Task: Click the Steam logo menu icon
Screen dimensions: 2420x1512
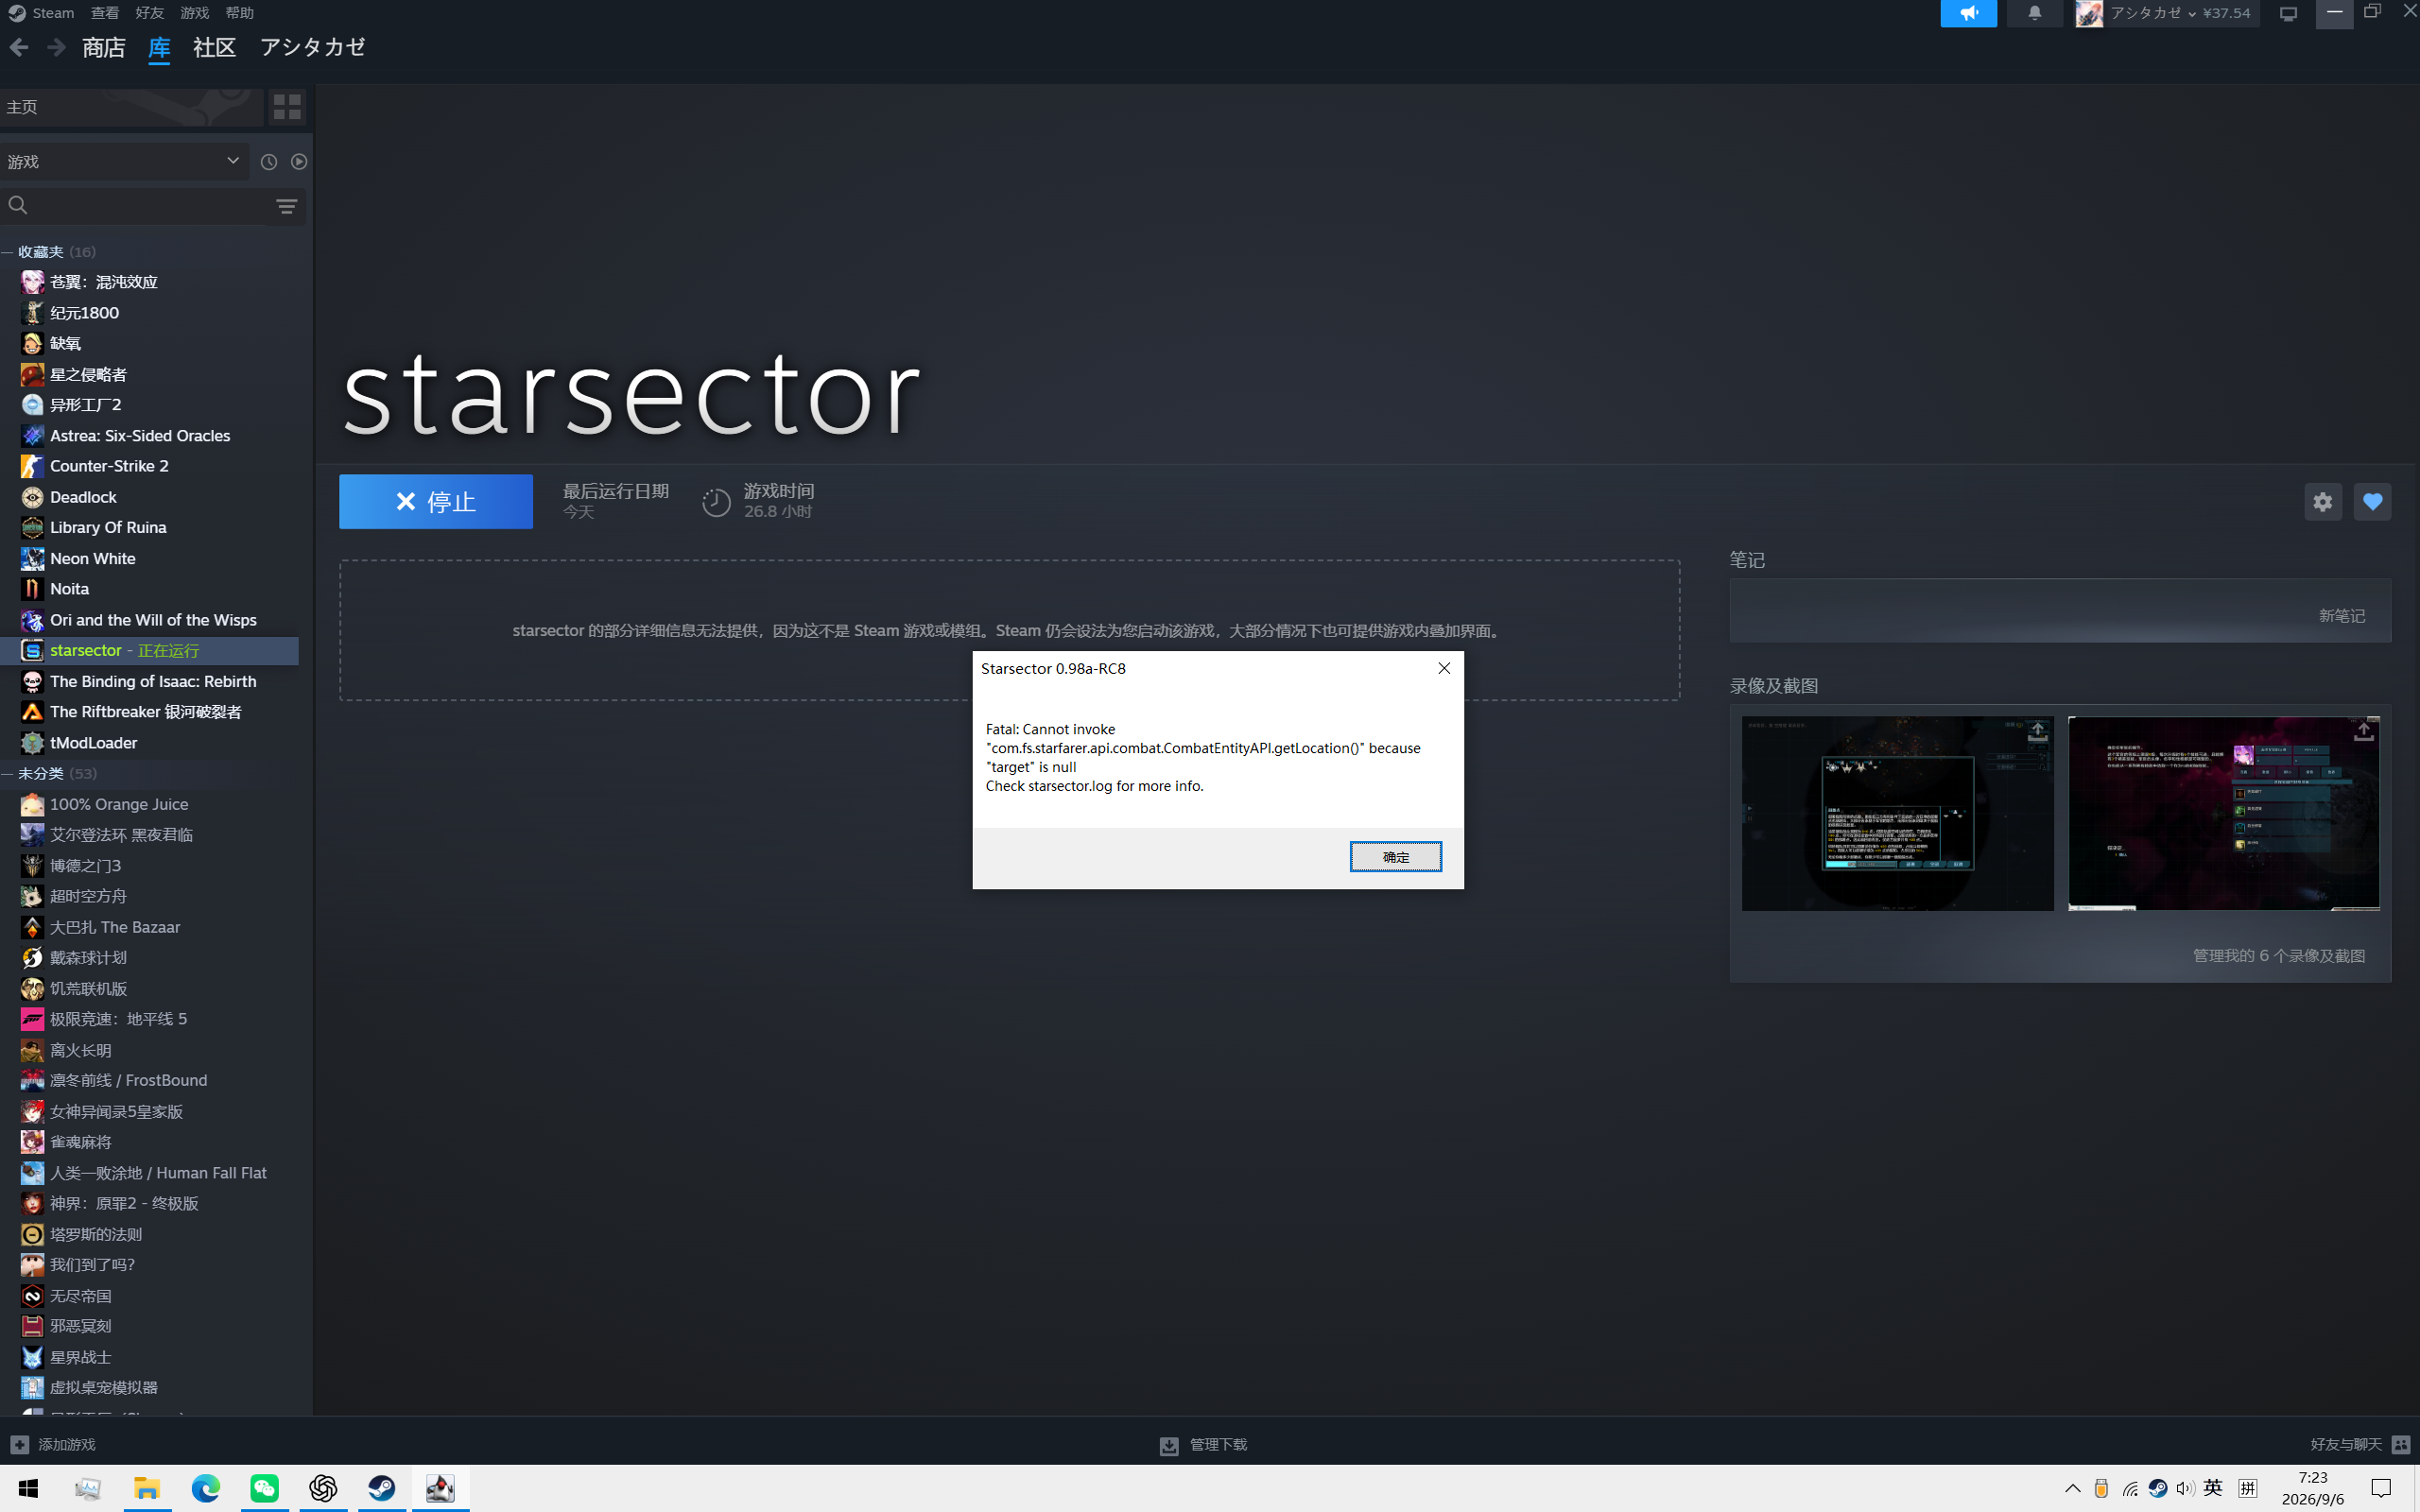Action: [16, 13]
